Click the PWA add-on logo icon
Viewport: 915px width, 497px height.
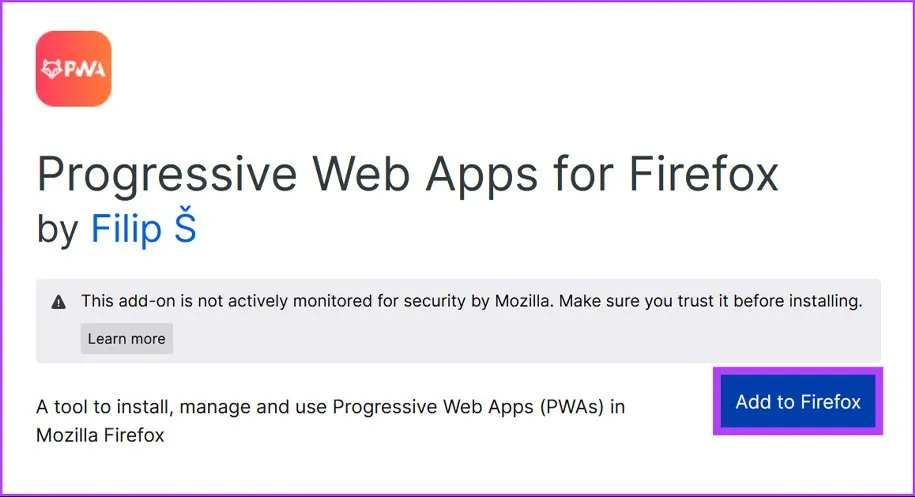[73, 68]
